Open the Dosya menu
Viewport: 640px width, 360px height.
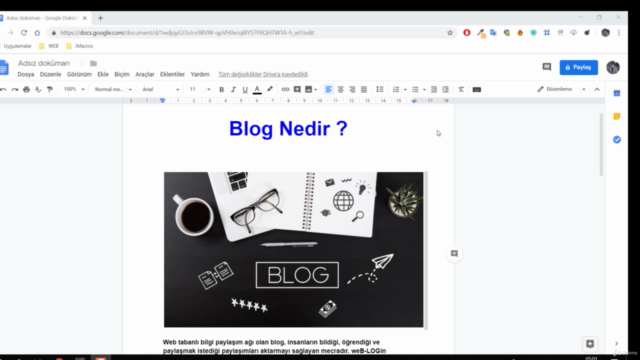(x=26, y=74)
